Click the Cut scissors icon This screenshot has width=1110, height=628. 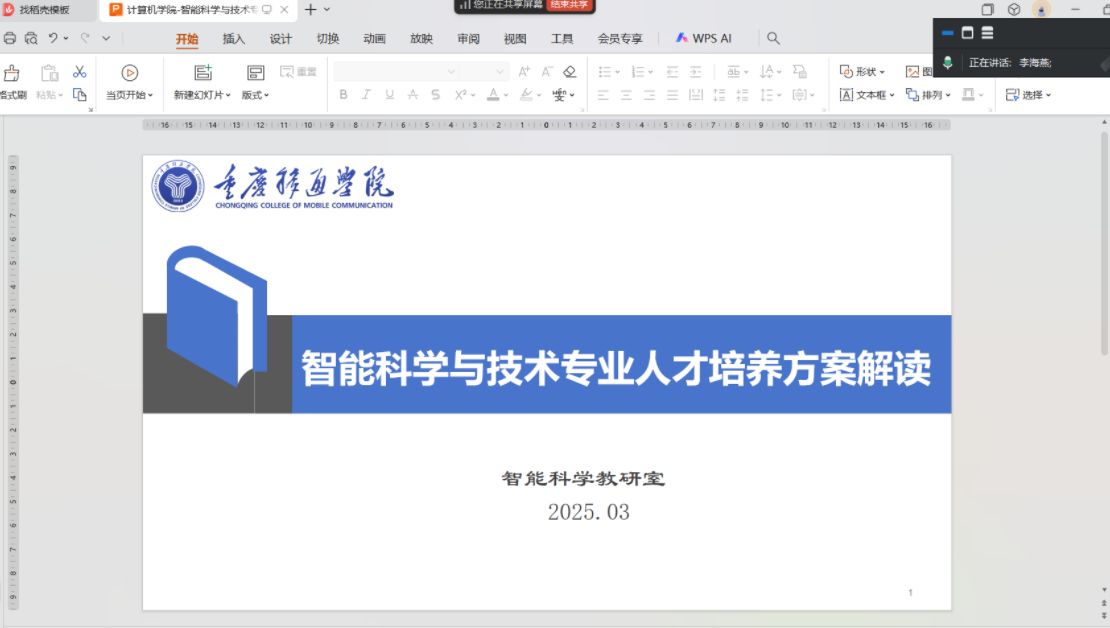pyautogui.click(x=80, y=72)
